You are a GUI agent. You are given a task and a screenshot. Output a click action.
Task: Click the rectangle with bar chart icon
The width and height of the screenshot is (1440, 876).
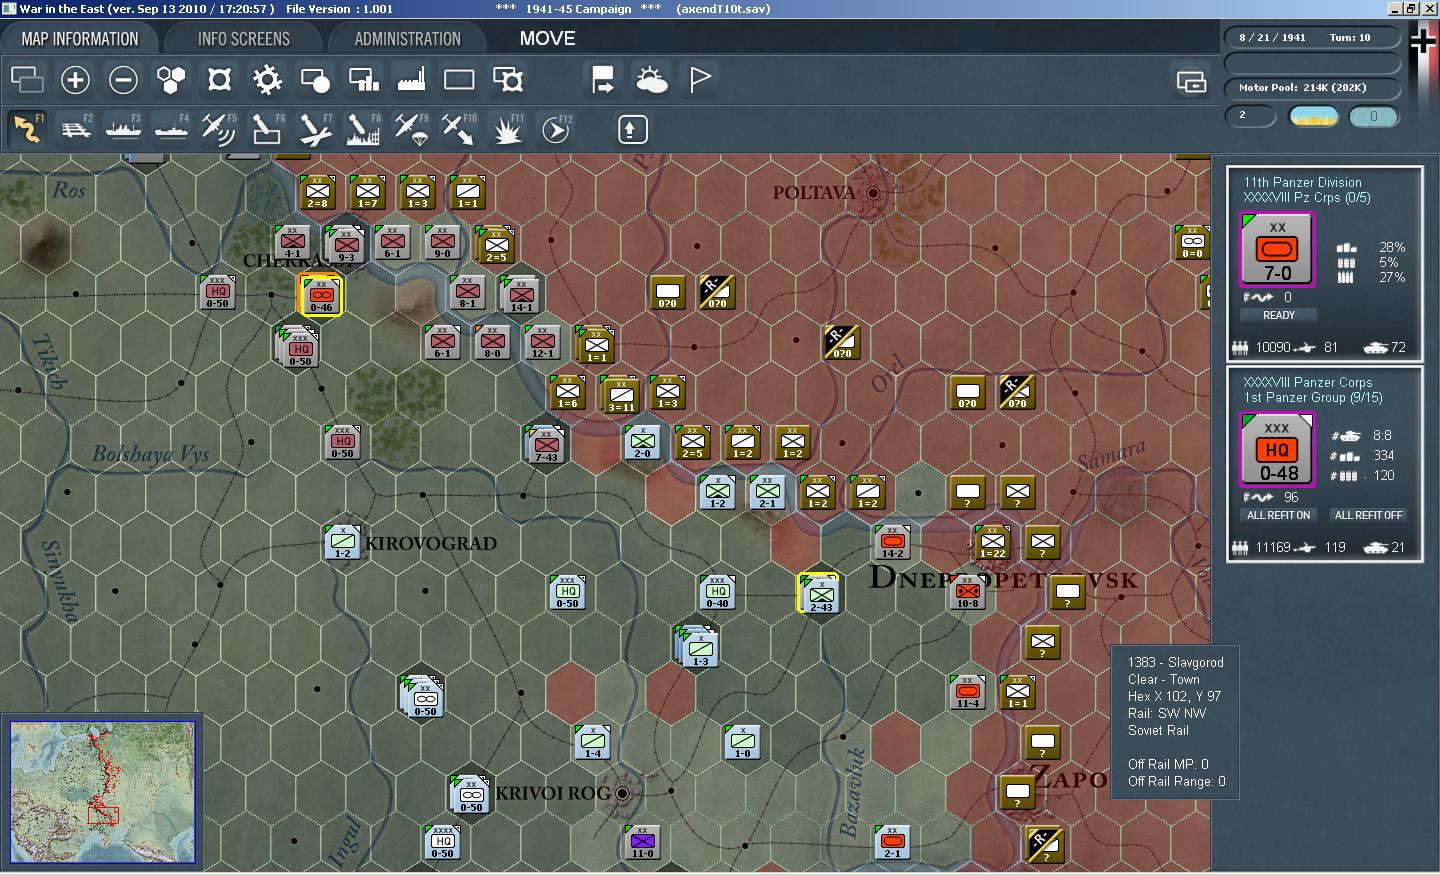[363, 79]
